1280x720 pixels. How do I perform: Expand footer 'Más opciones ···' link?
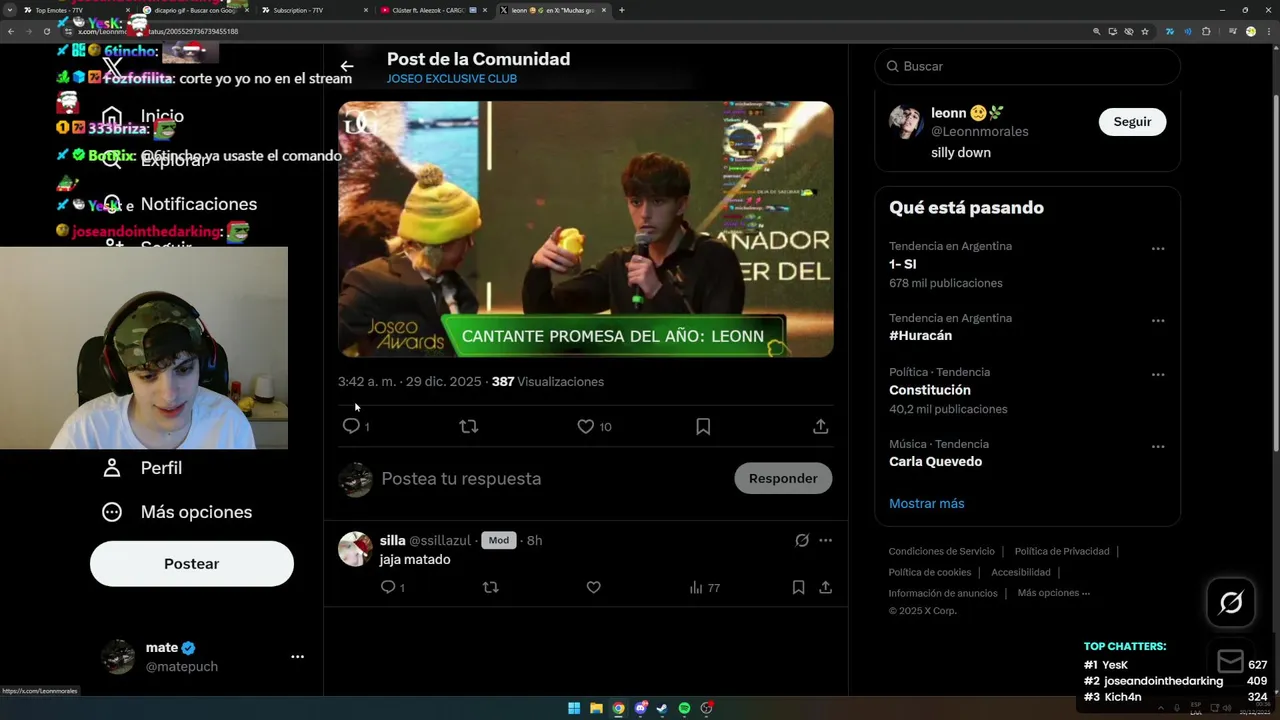[1054, 593]
